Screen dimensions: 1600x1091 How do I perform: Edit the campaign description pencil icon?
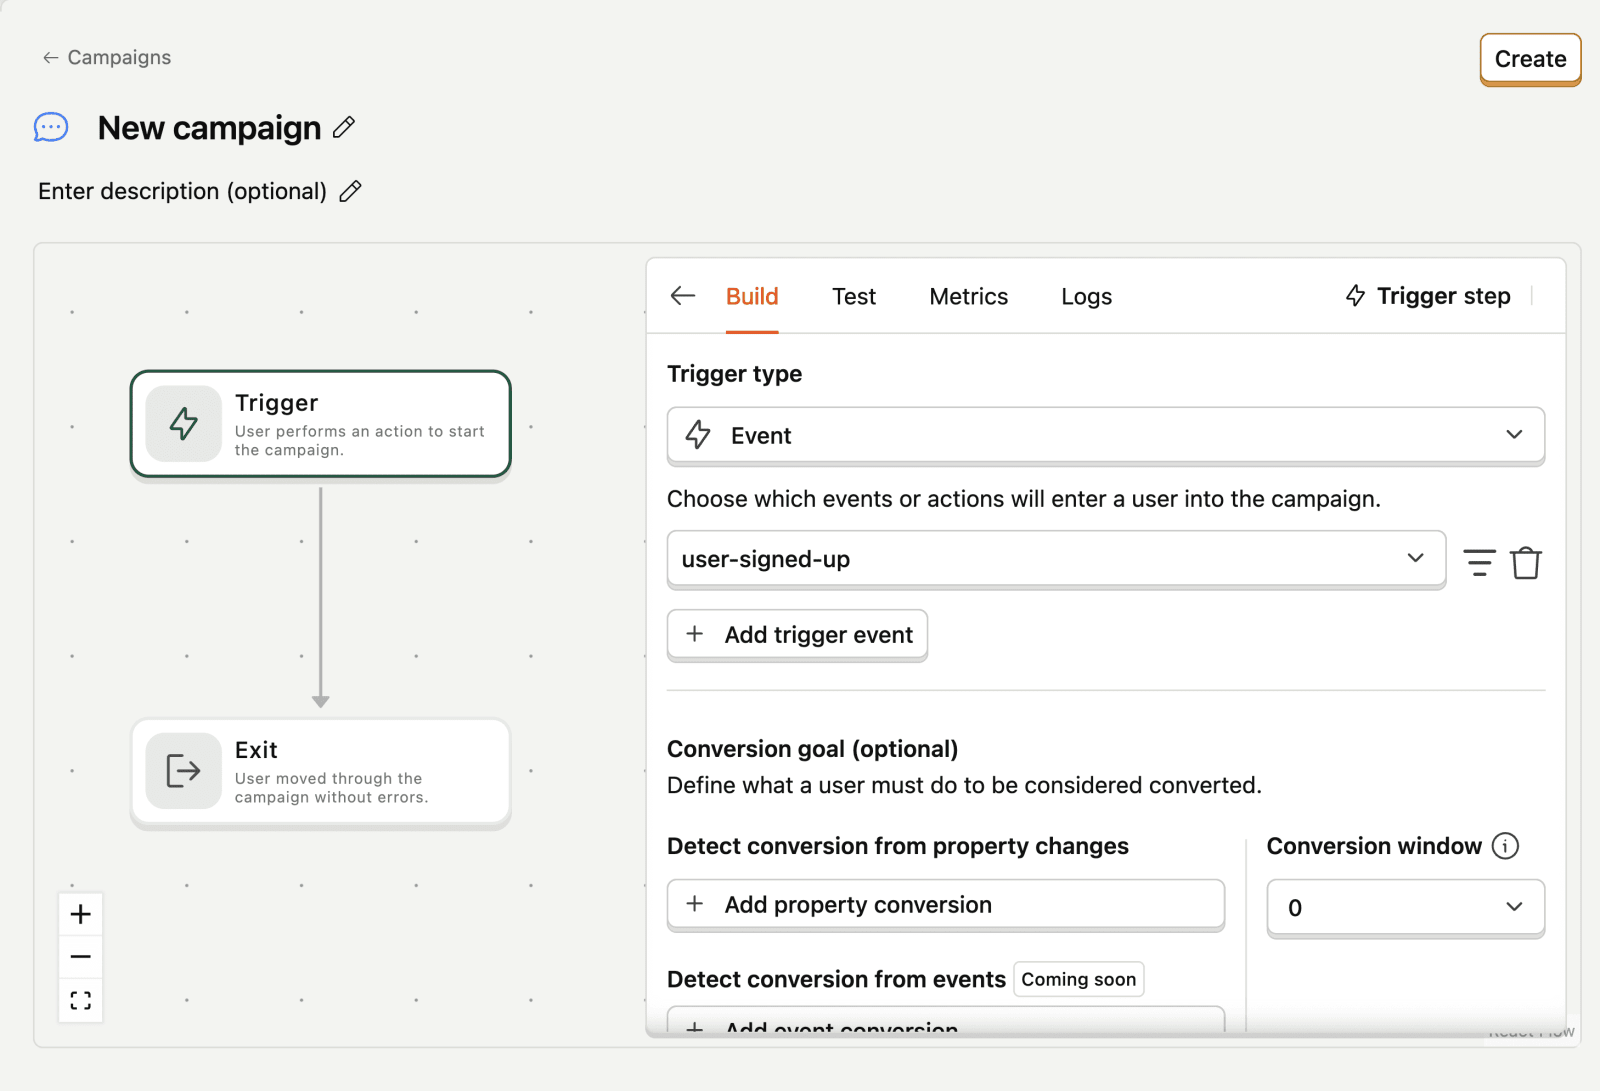coord(350,191)
